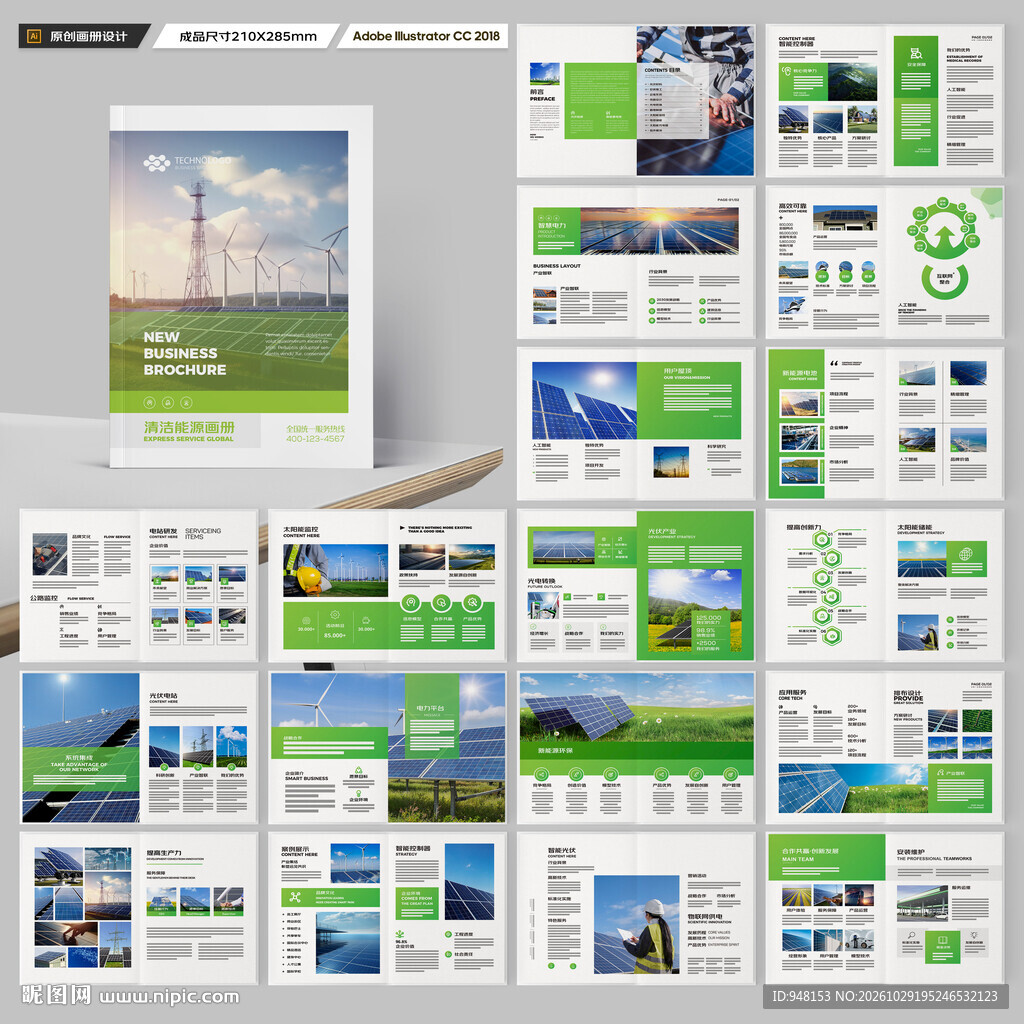
Task: Click the 应用服务 heading
Action: pos(792,692)
